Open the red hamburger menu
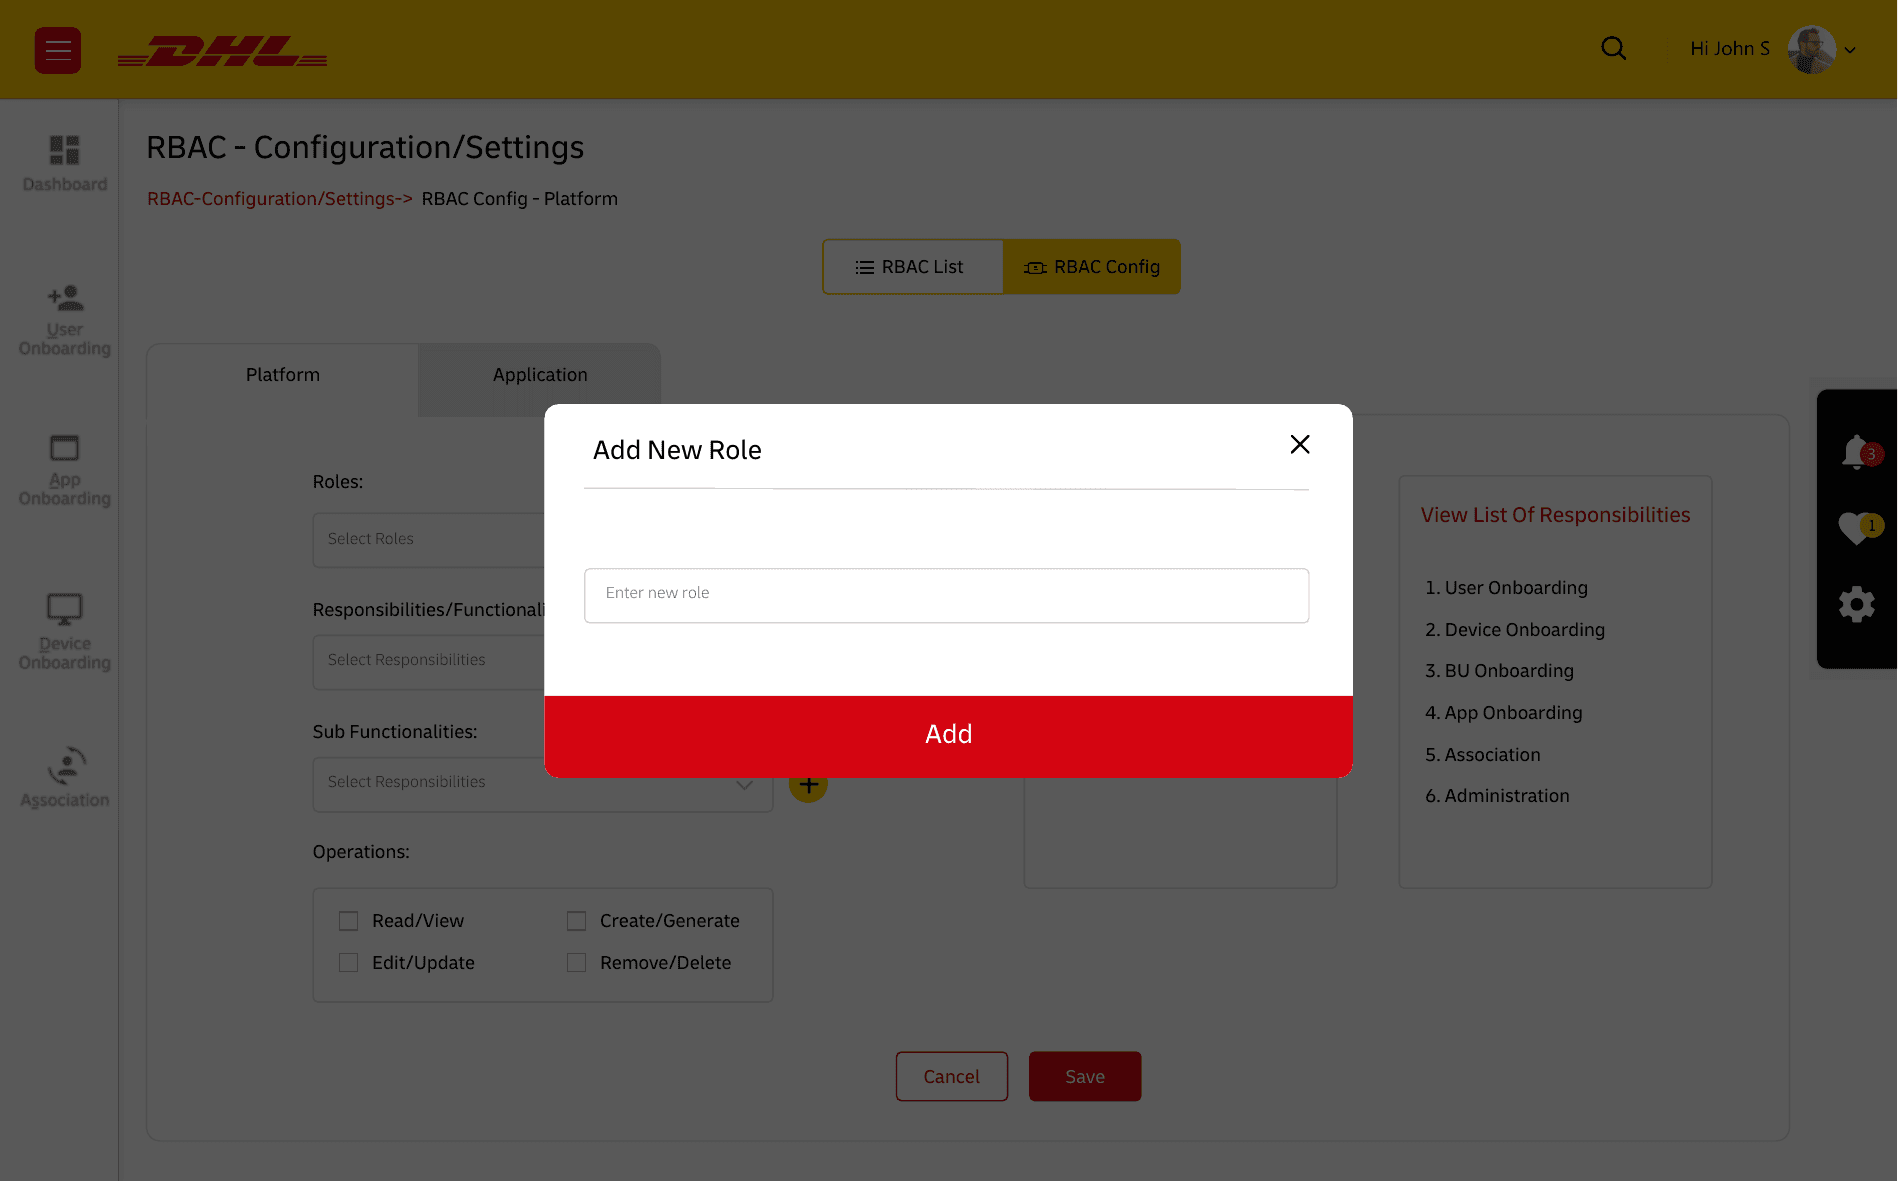The image size is (1898, 1181). (x=58, y=50)
